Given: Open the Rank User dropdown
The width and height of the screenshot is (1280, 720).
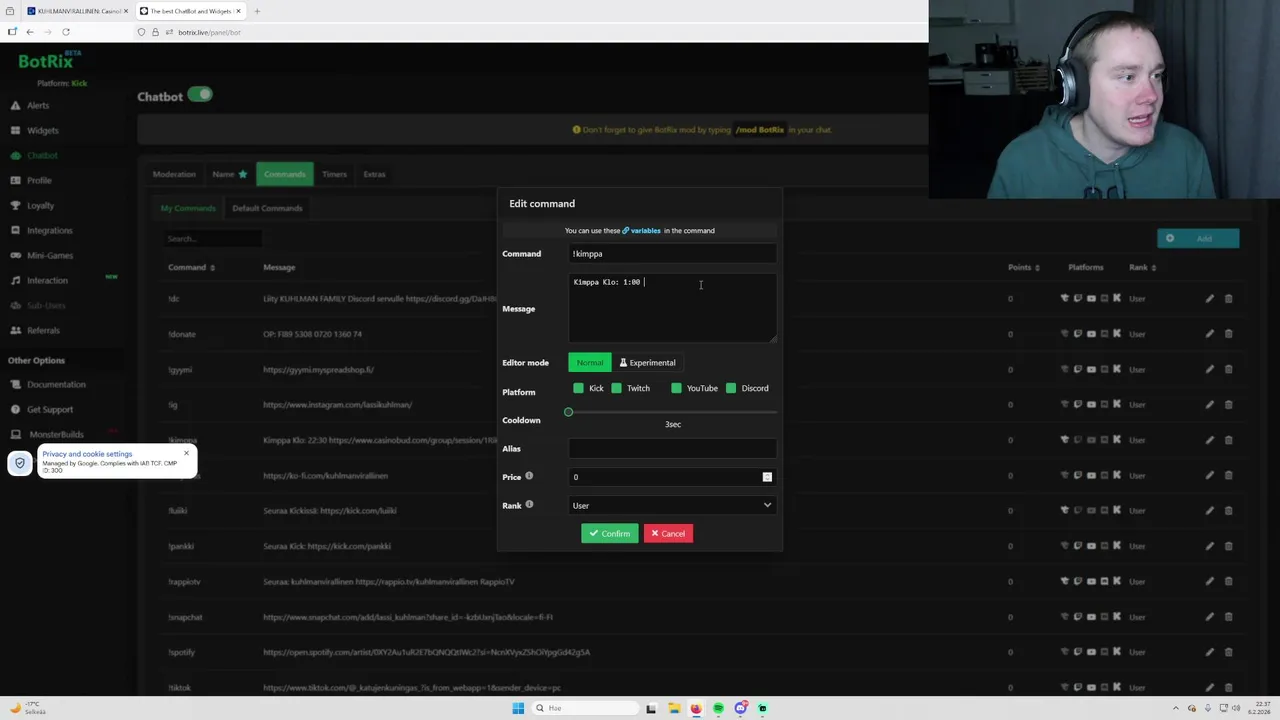Looking at the screenshot, I should (672, 505).
